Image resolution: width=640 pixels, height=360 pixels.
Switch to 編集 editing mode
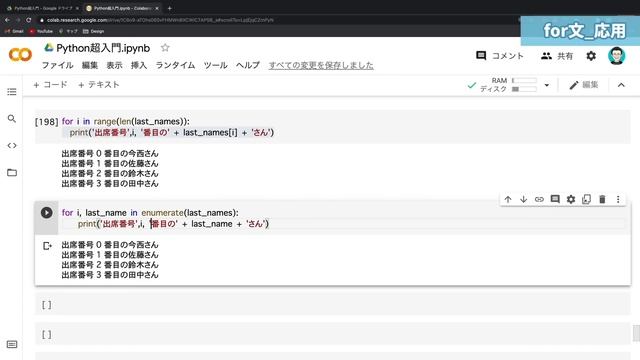(x=584, y=85)
